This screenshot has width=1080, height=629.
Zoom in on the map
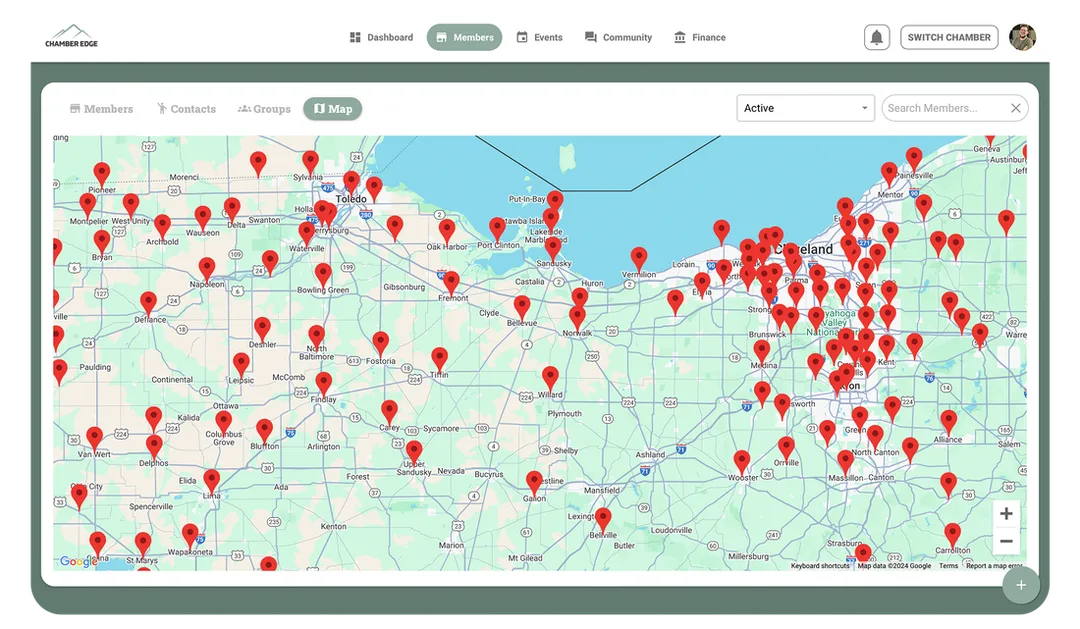click(x=1006, y=514)
